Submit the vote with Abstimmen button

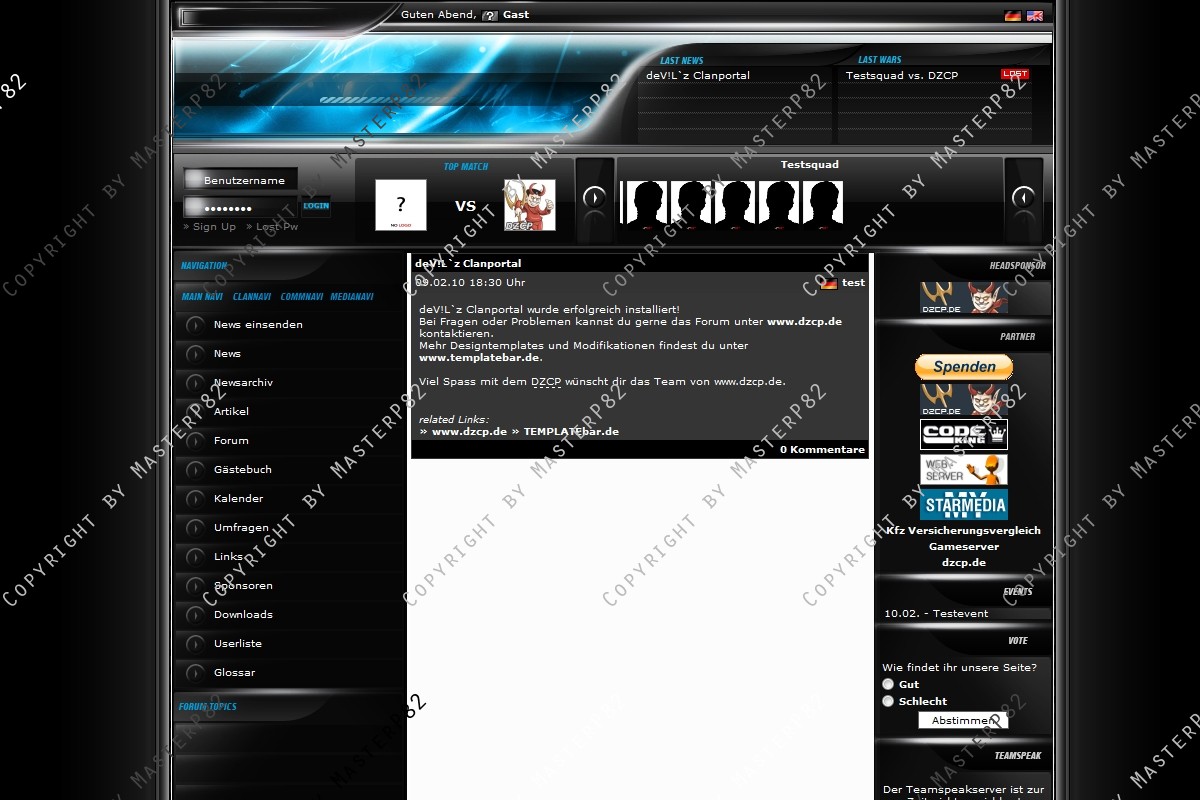click(963, 720)
